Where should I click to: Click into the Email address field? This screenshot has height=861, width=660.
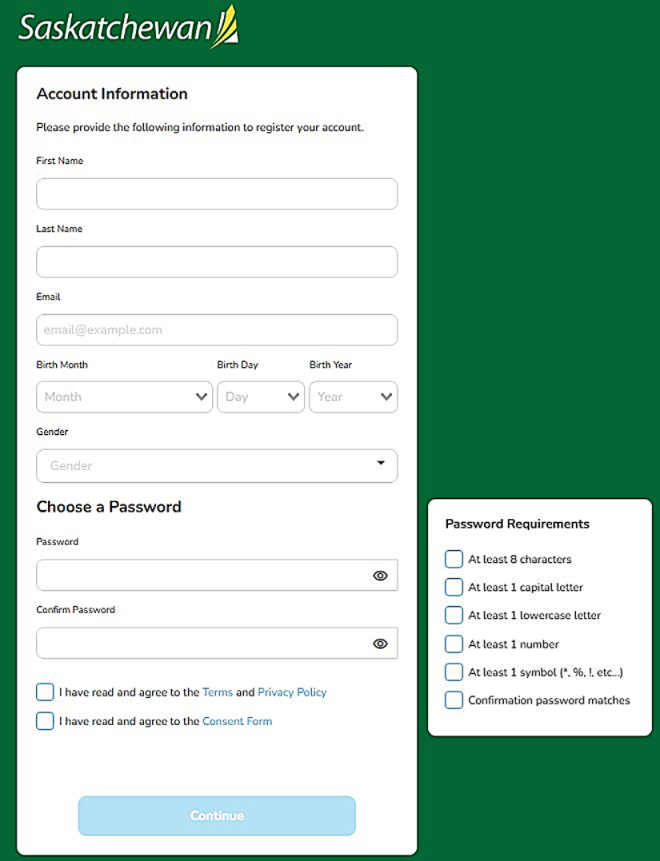(x=216, y=330)
